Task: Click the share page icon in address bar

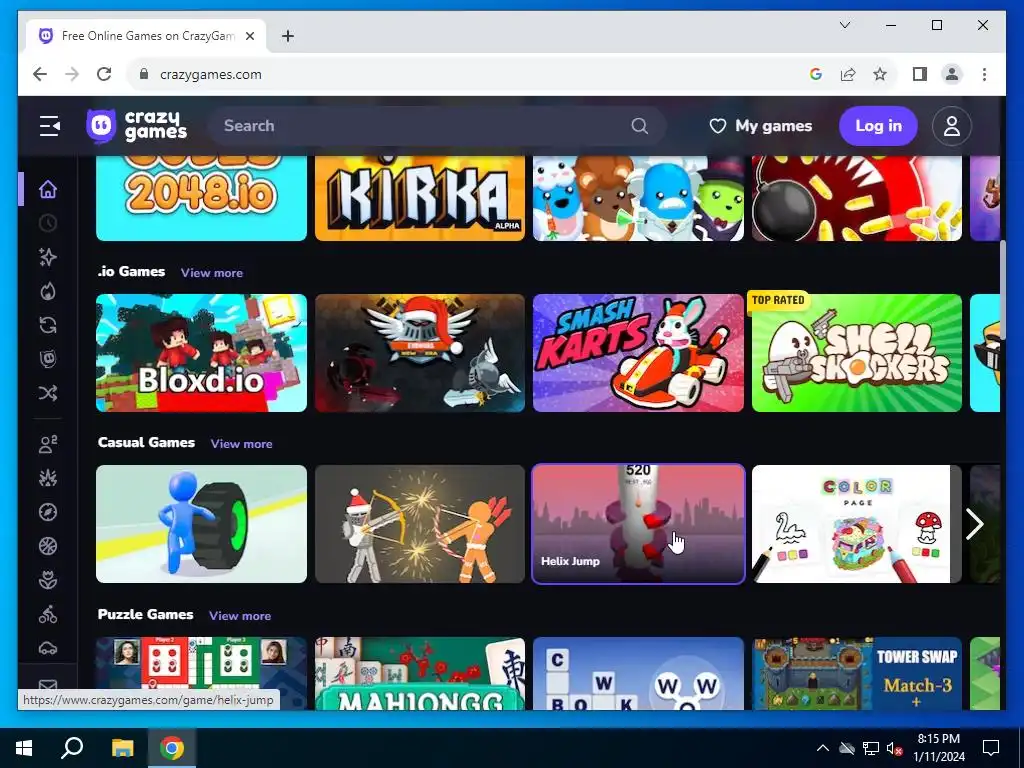Action: (848, 74)
